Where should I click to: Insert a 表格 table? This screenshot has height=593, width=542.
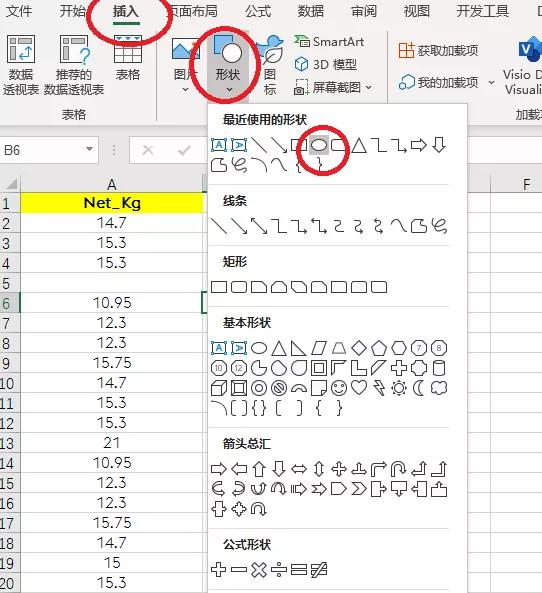(x=128, y=59)
